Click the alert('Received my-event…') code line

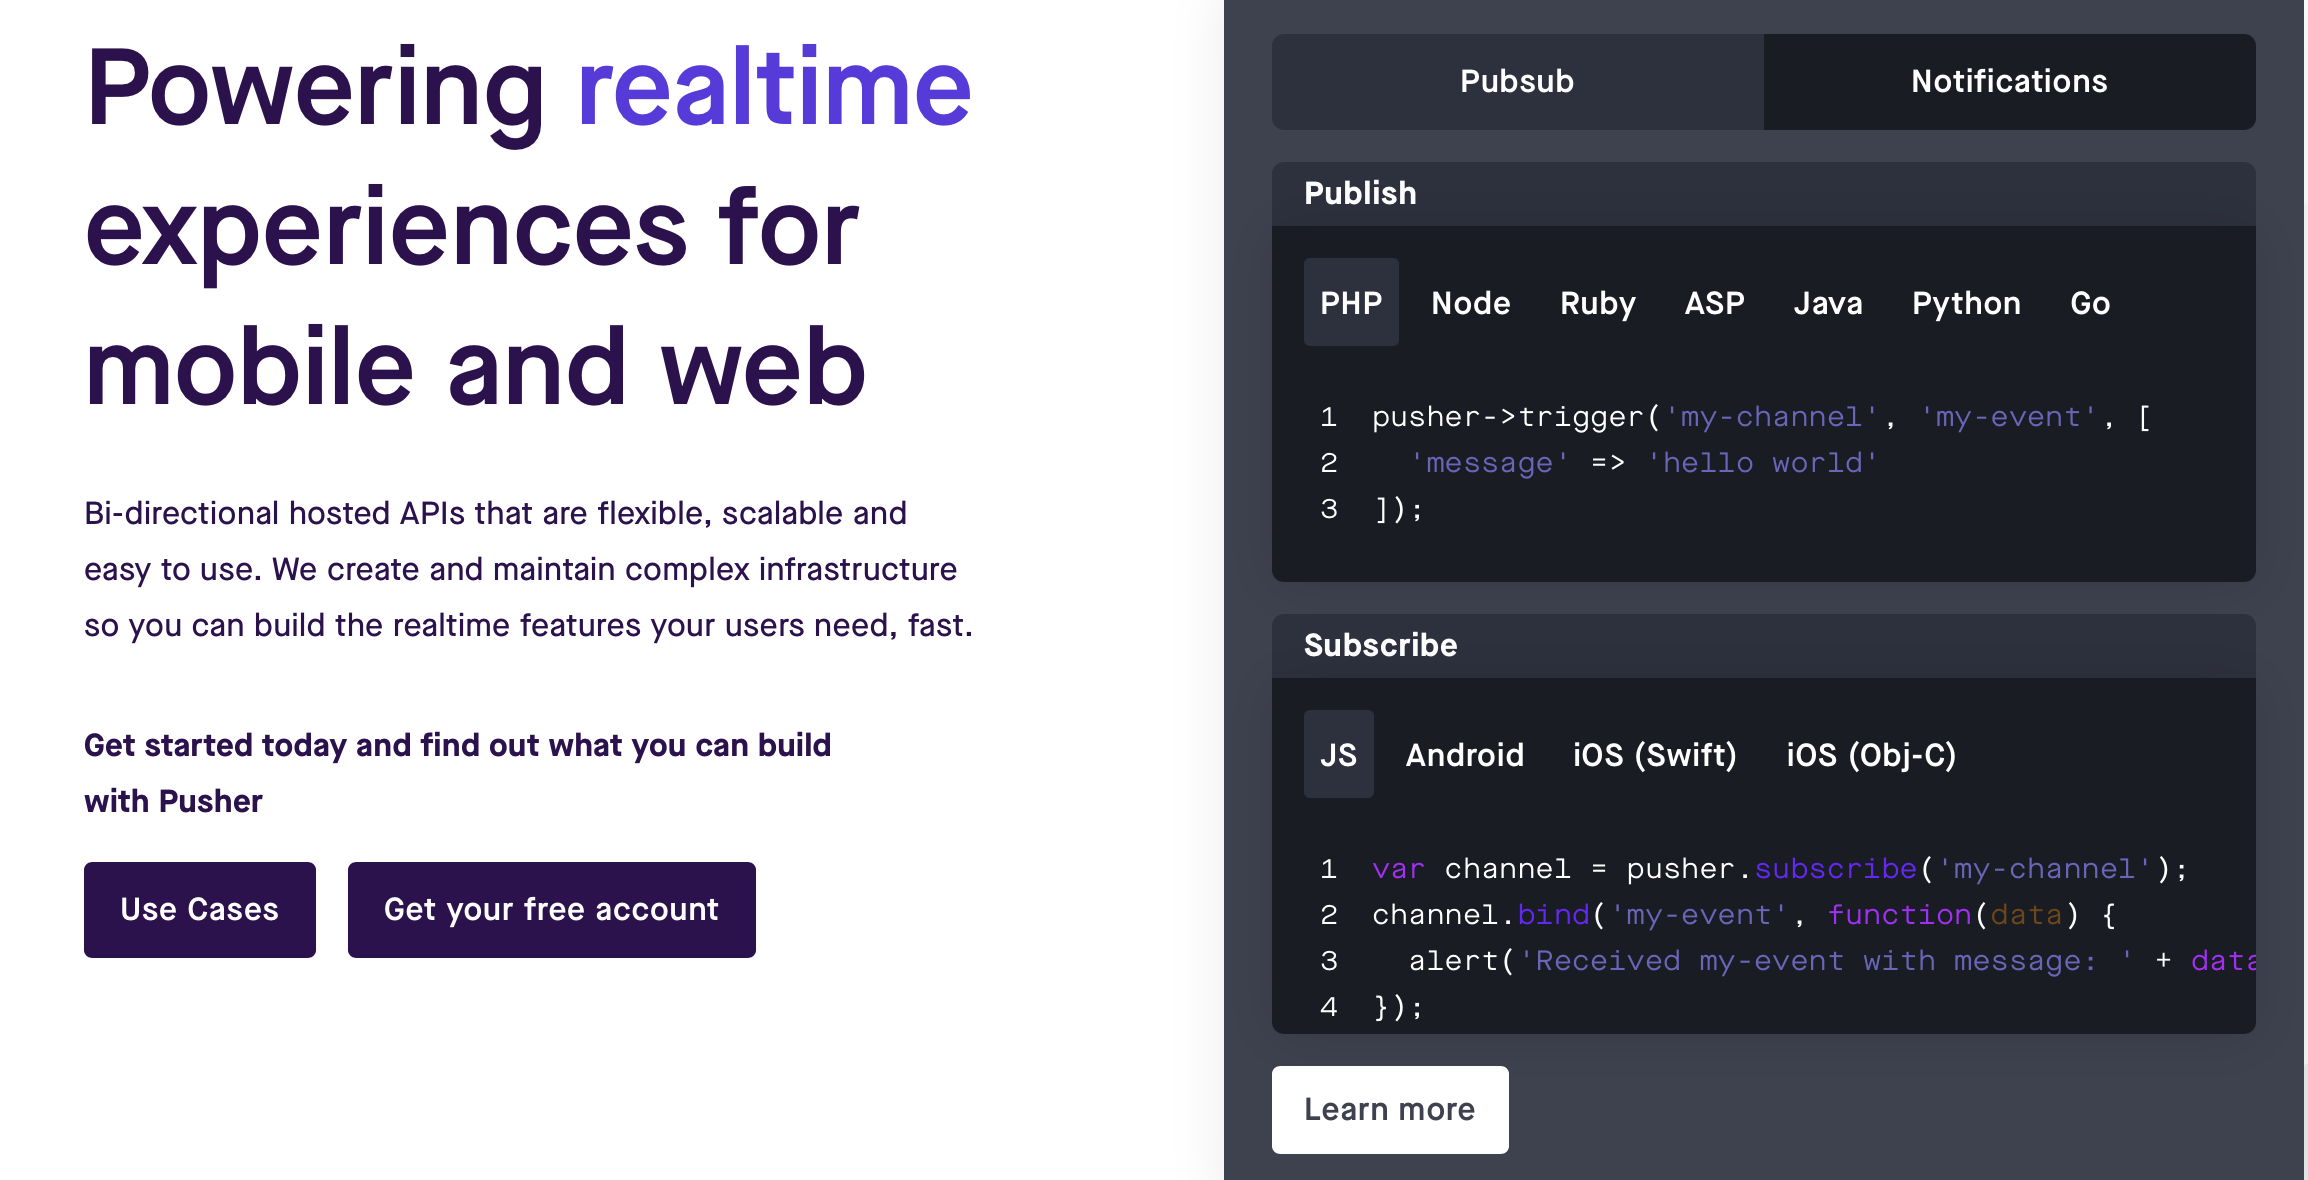click(x=1832, y=961)
